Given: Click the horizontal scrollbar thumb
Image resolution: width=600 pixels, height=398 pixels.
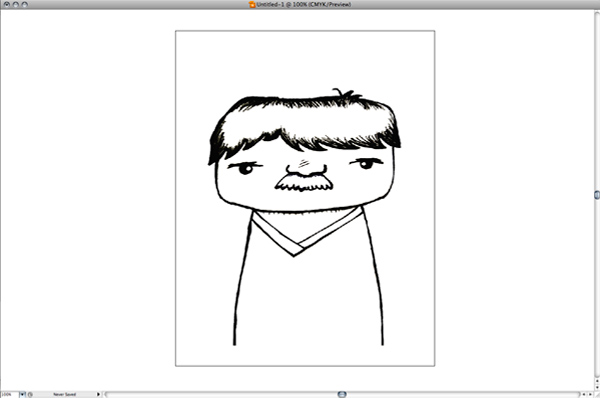Looking at the screenshot, I should 342,394.
